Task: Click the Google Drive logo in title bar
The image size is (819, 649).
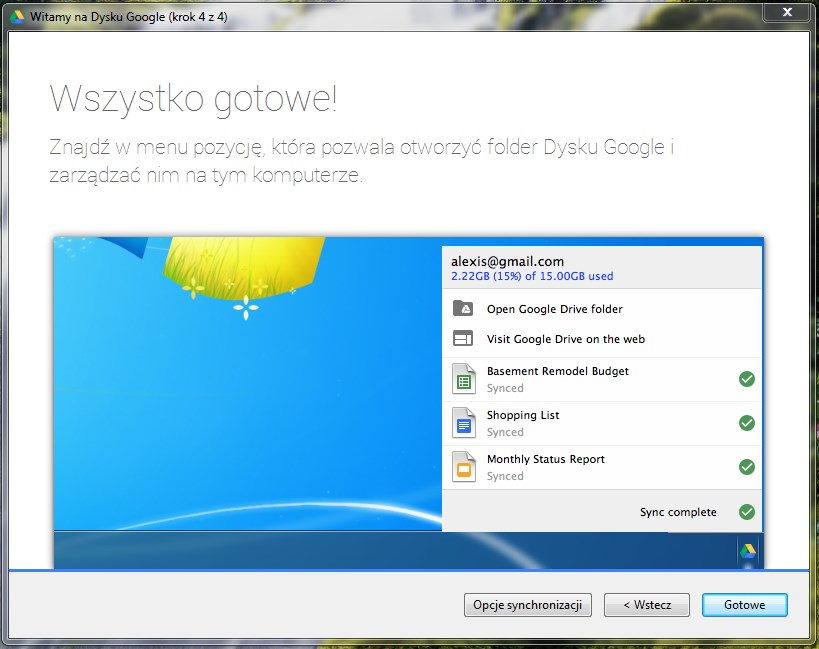Action: click(x=17, y=17)
